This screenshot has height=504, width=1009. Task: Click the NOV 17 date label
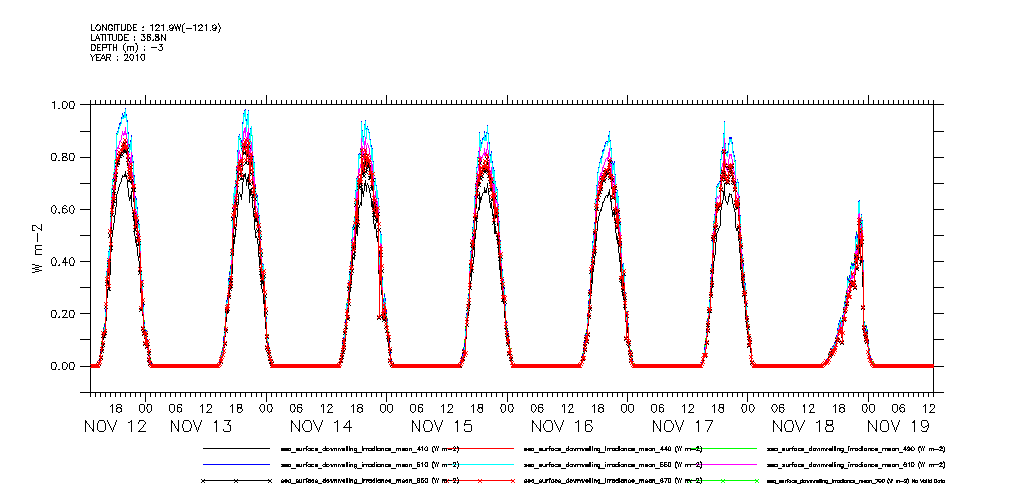[683, 426]
